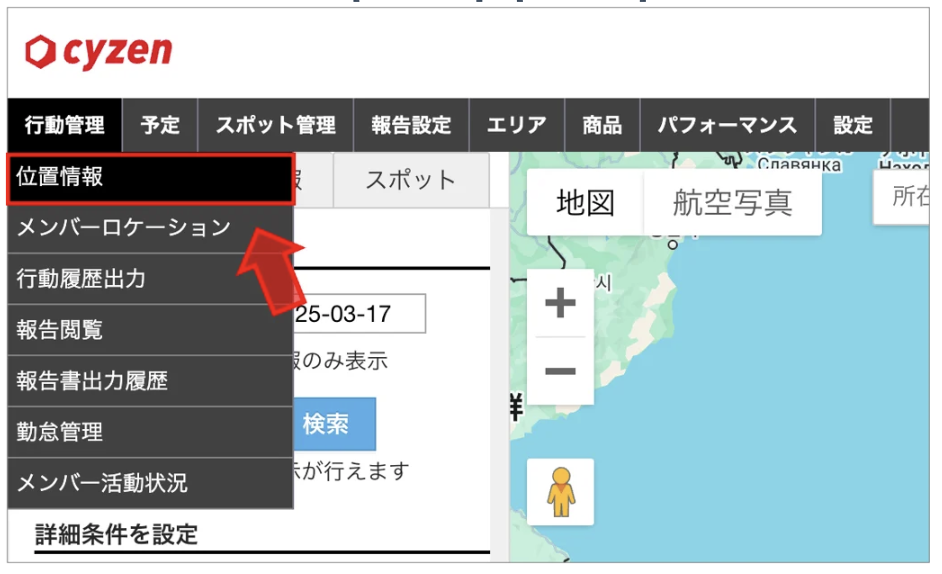Click the cyzen logo
Viewport: 942px width, 574px height.
pyautogui.click(x=99, y=52)
